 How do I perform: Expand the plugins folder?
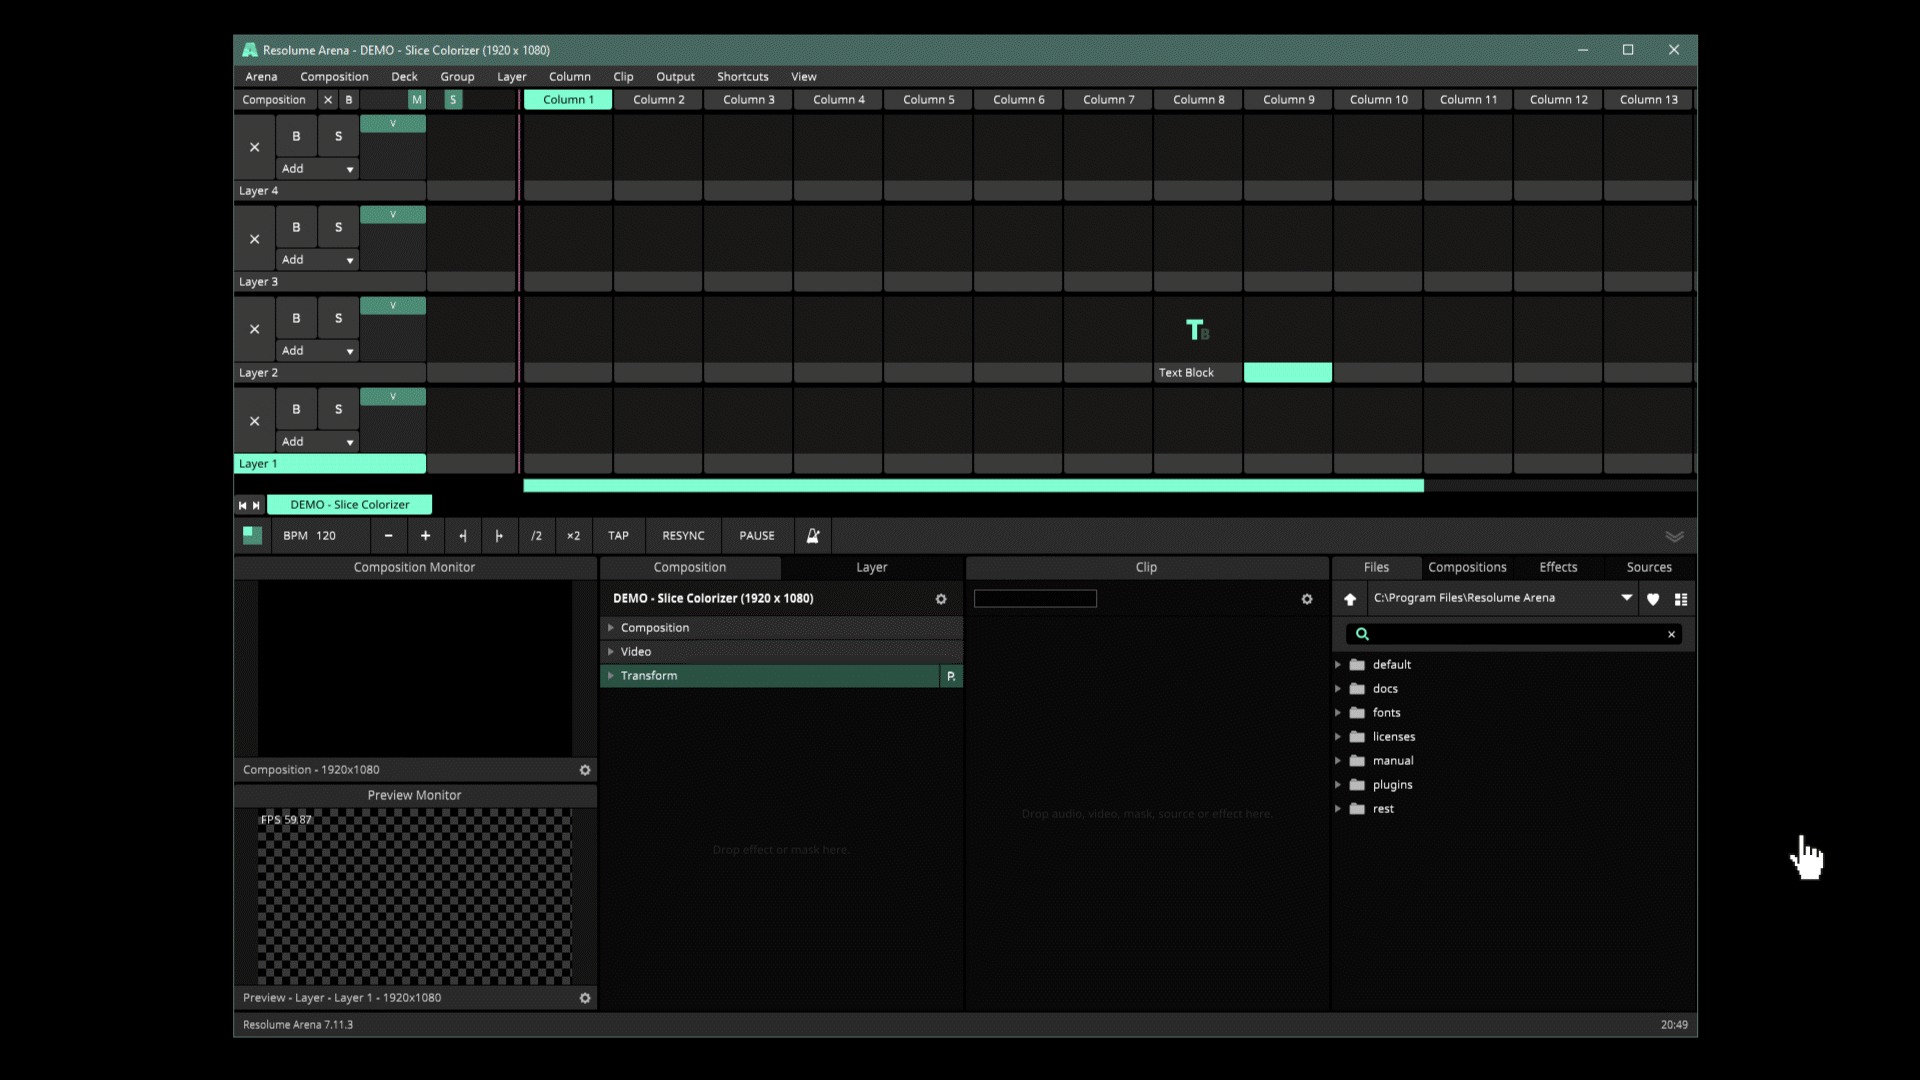[1338, 785]
